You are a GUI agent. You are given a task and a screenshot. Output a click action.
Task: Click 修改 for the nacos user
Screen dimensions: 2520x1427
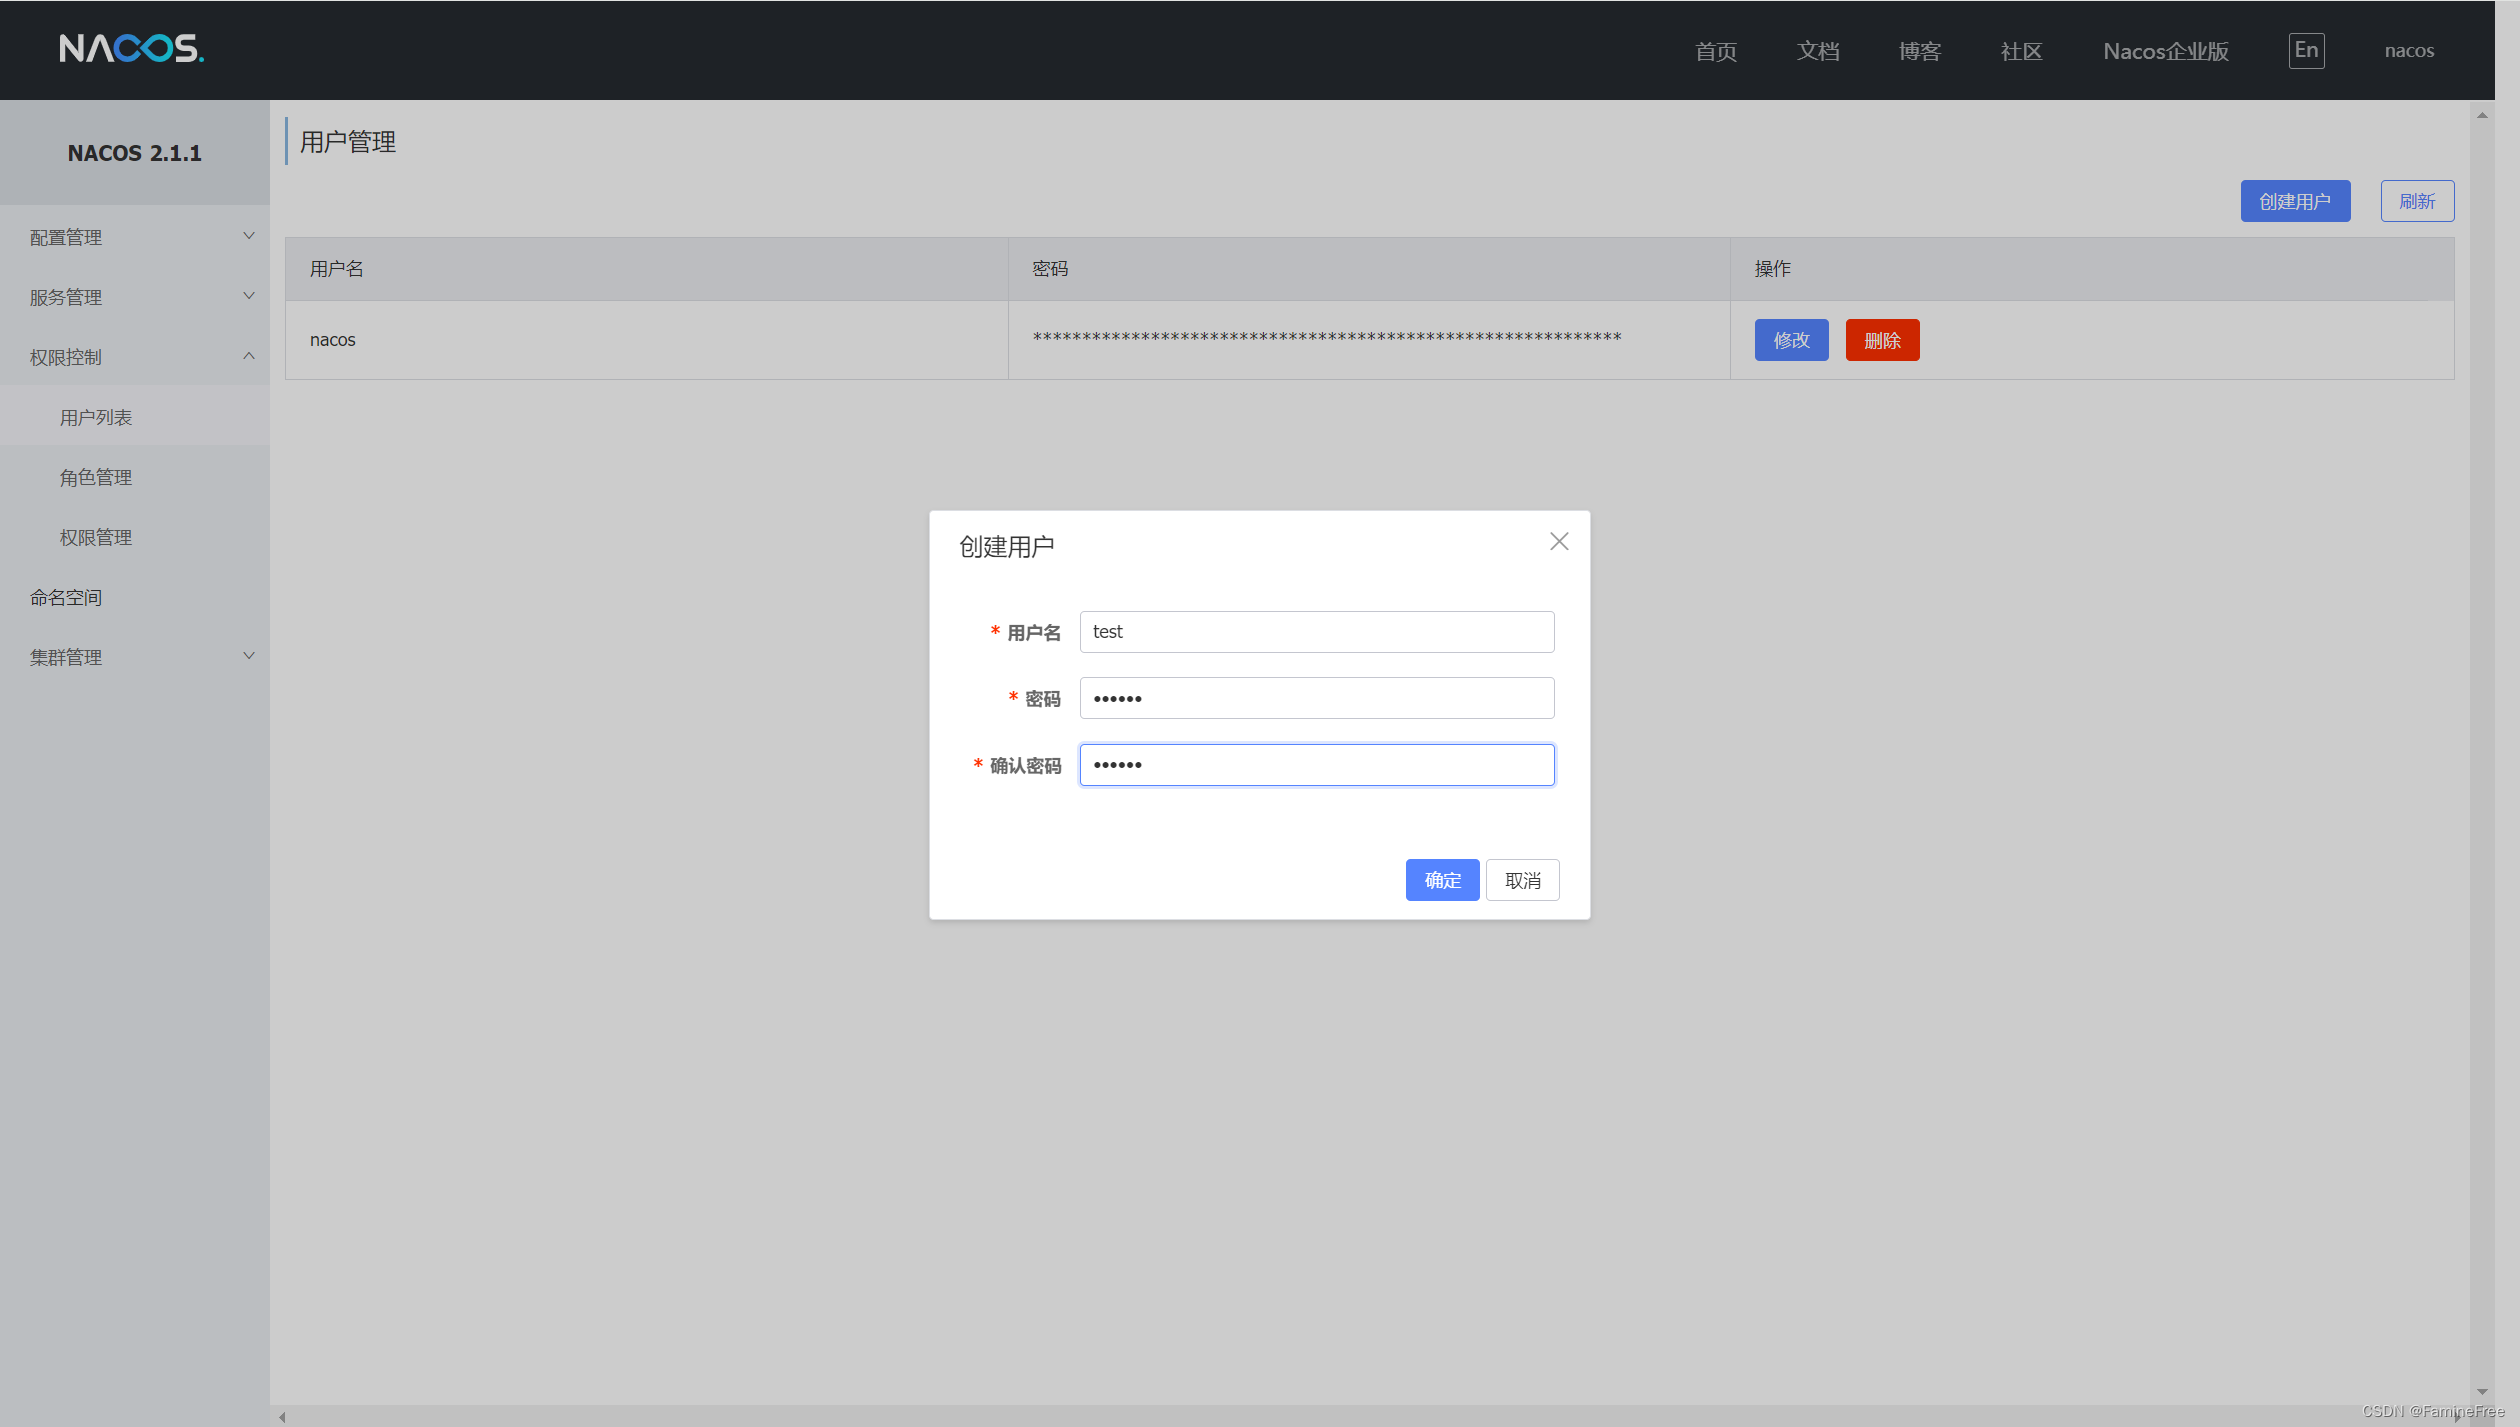pyautogui.click(x=1791, y=340)
